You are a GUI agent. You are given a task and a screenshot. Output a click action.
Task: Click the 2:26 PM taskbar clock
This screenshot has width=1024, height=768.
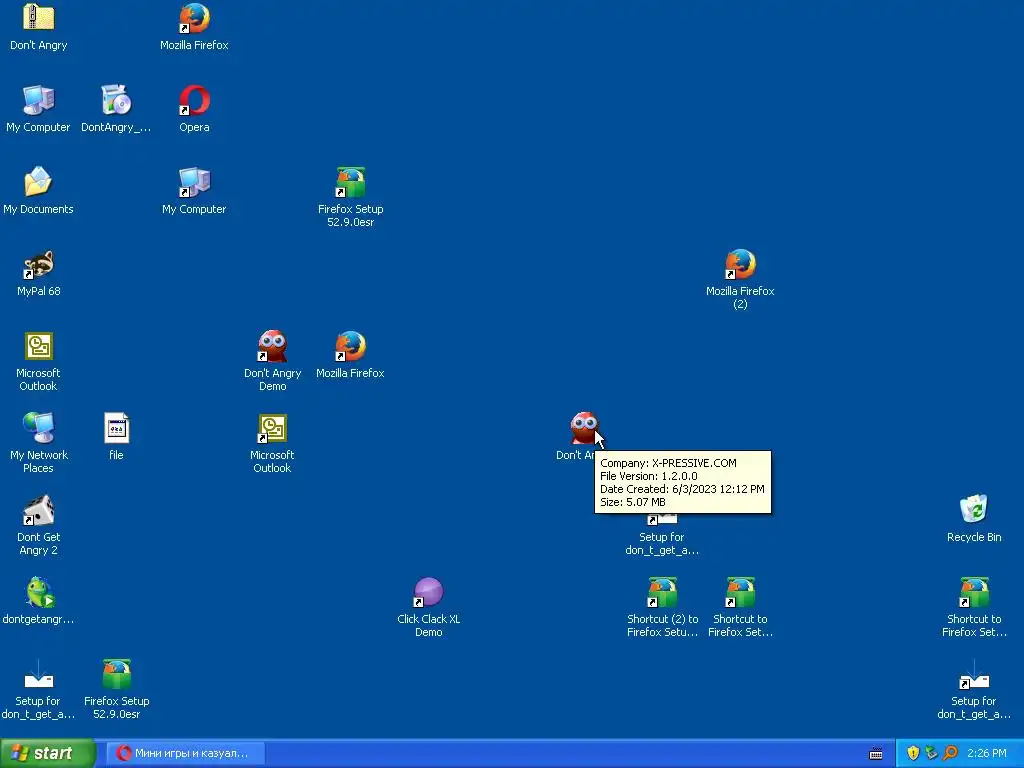986,753
